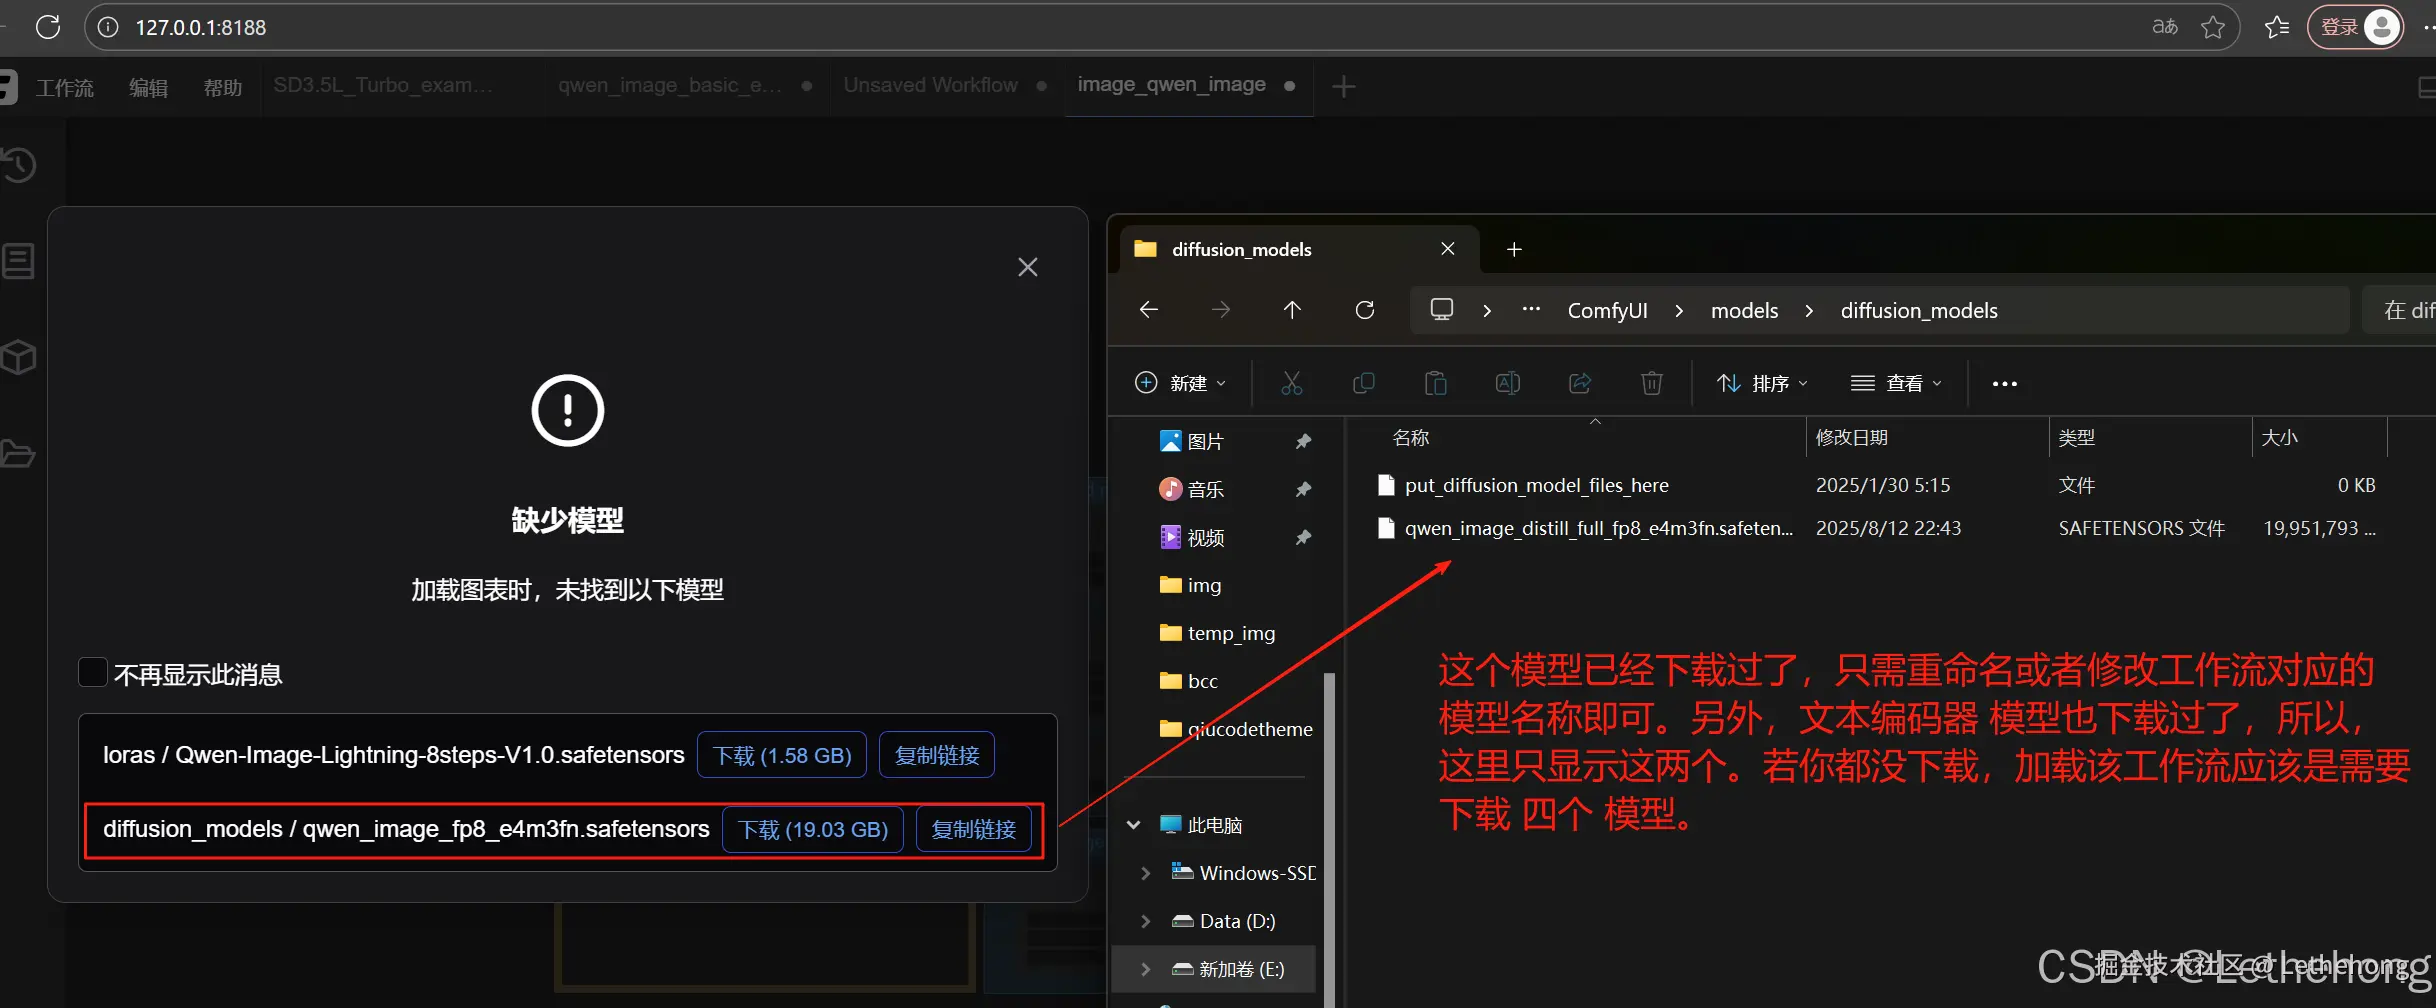The image size is (2436, 1008).
Task: Go forward in File Explorer
Action: 1221,310
